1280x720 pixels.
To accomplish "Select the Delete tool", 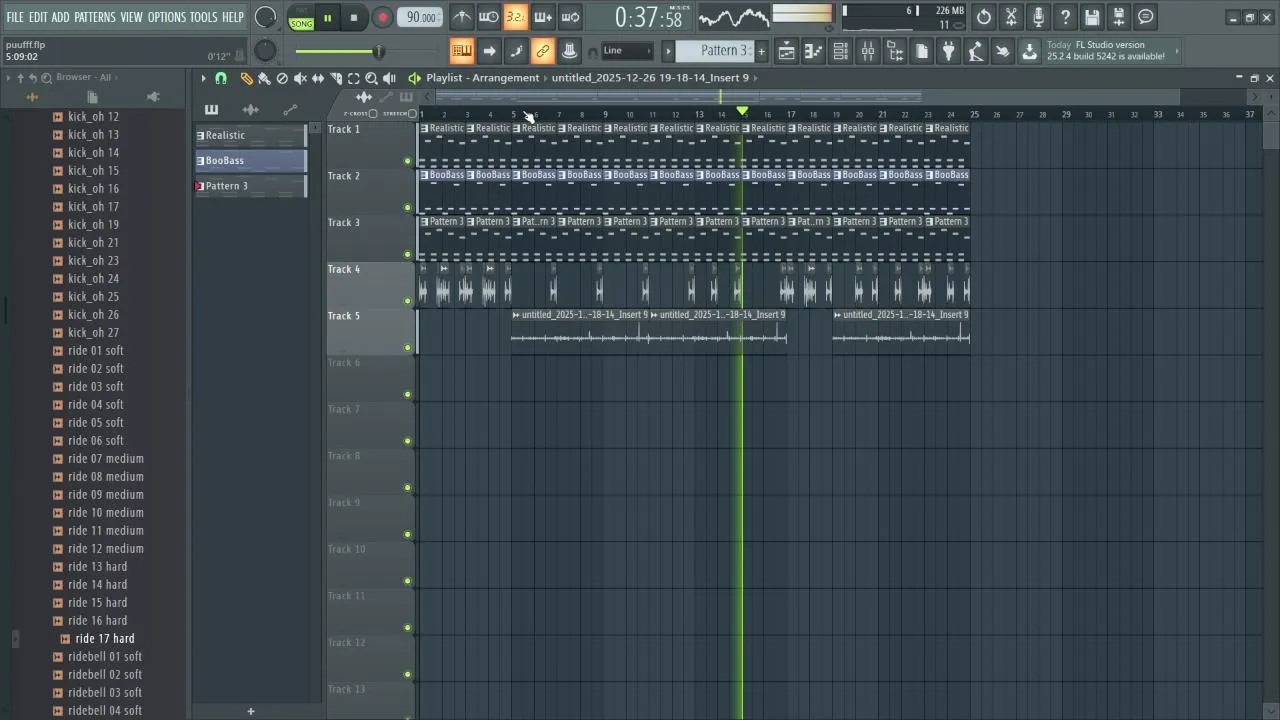I will click(282, 78).
